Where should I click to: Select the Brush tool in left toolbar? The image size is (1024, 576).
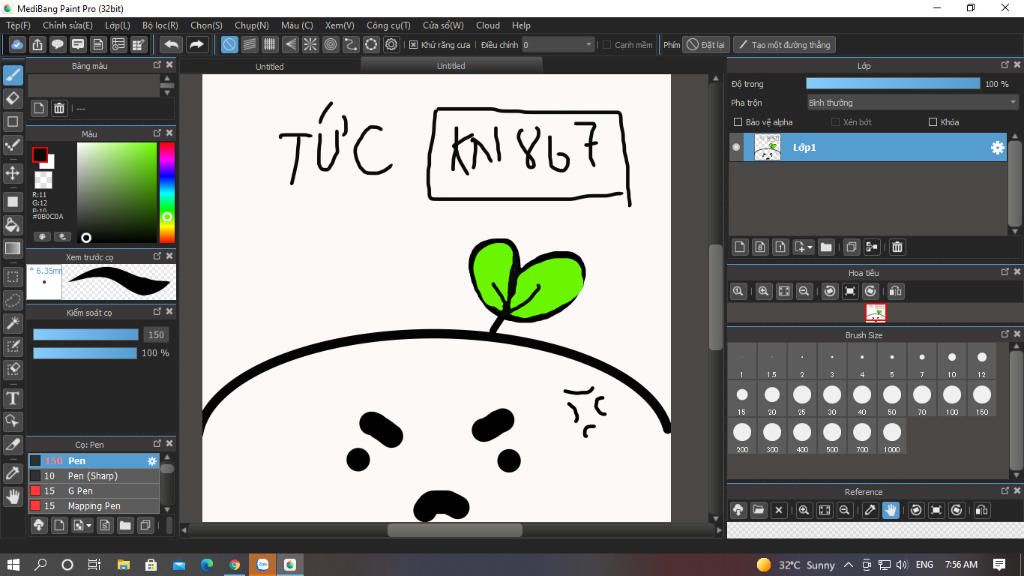point(12,74)
